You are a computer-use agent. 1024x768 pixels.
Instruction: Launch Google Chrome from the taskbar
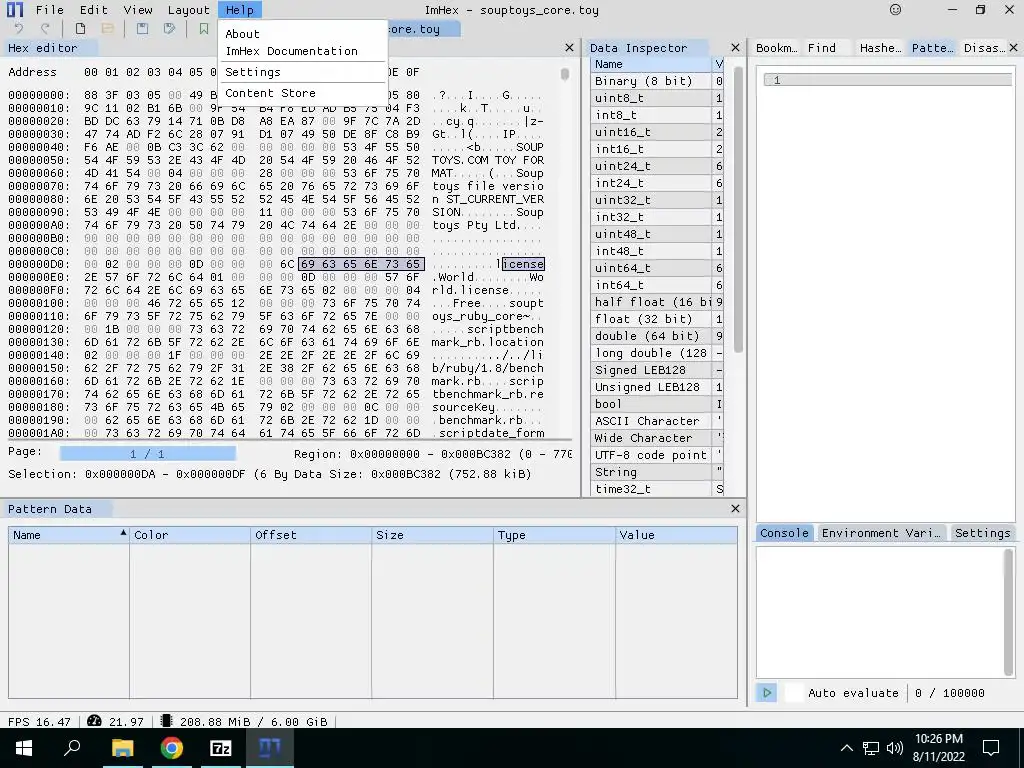(x=171, y=748)
